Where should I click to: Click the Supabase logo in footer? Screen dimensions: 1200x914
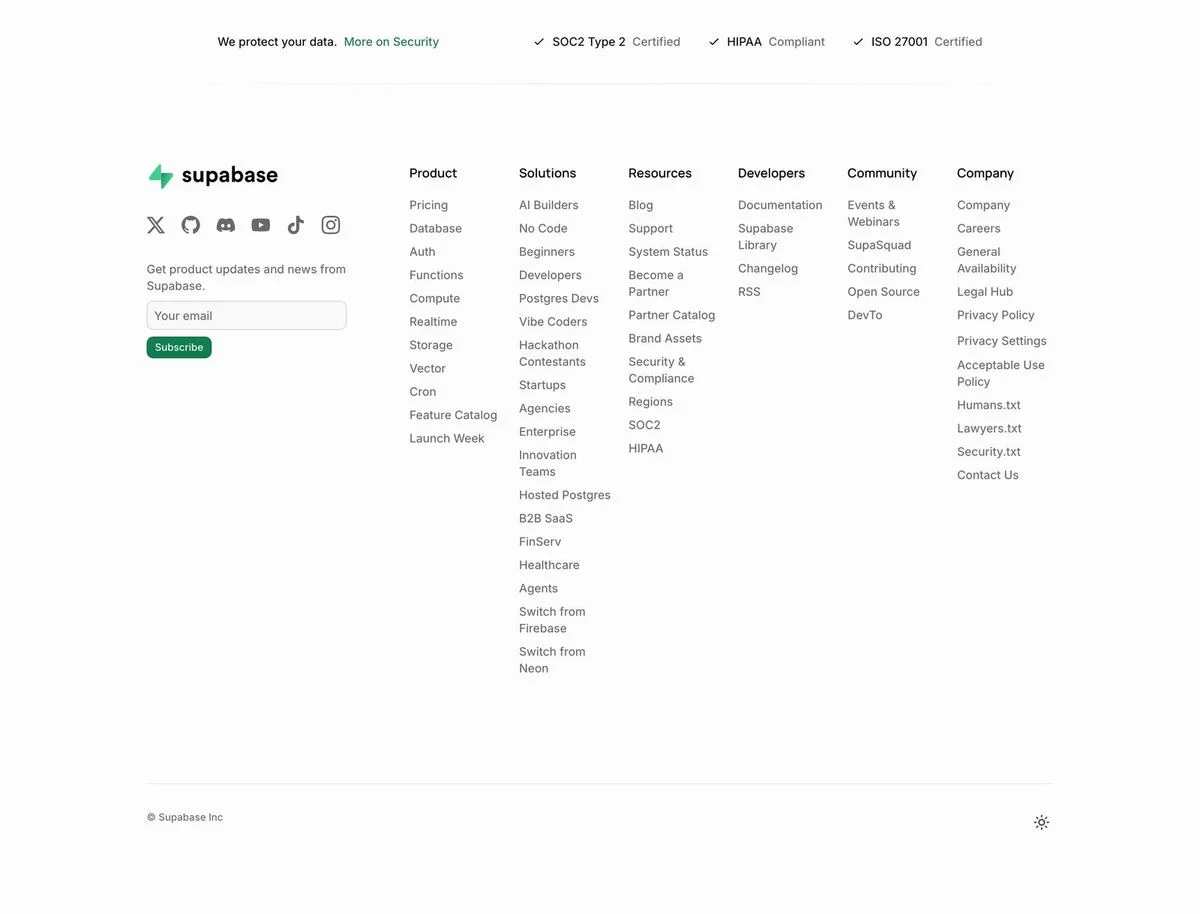(x=213, y=176)
